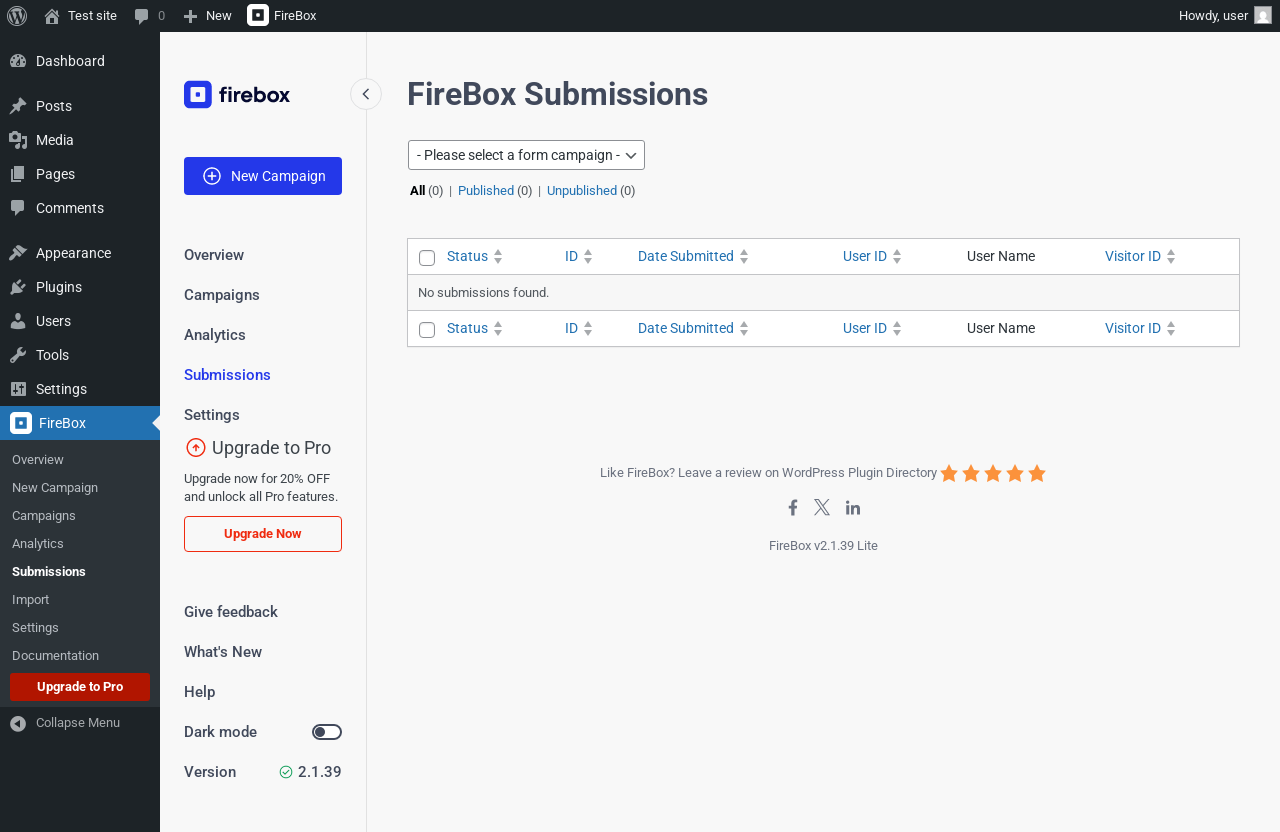Share FireBox on Facebook
Screen dimensions: 1280x832
coord(792,507)
